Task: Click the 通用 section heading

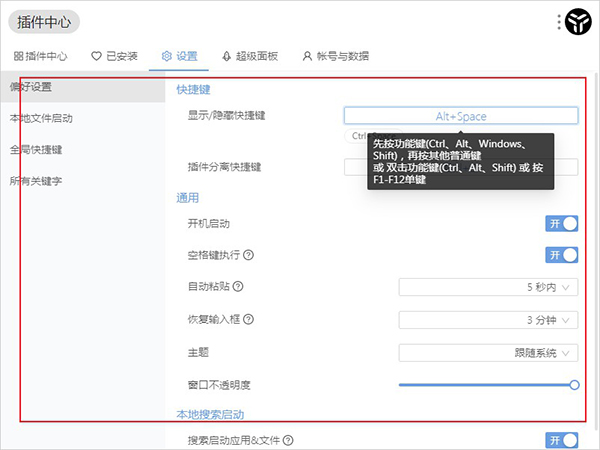Action: [188, 198]
